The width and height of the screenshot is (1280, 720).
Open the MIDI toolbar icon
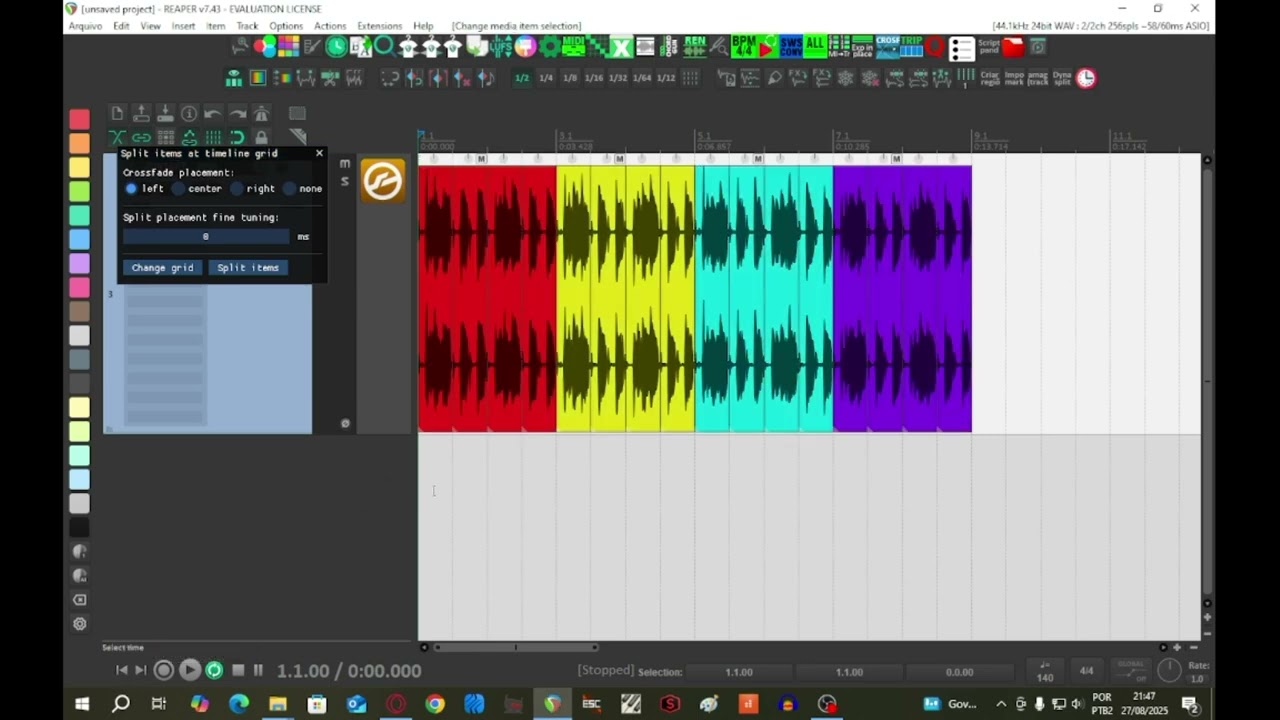(574, 46)
